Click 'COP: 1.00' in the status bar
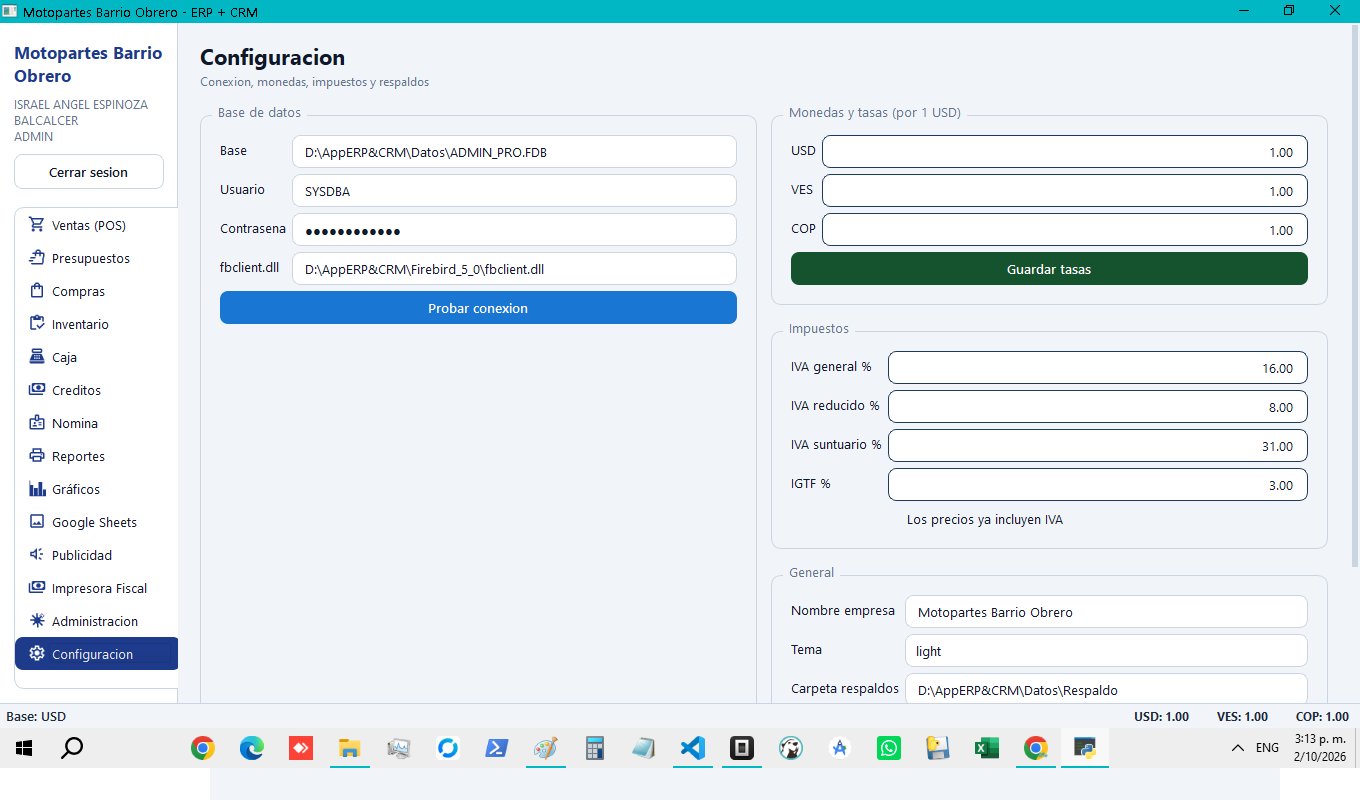Screen dimensions: 1360x800 click(1322, 716)
